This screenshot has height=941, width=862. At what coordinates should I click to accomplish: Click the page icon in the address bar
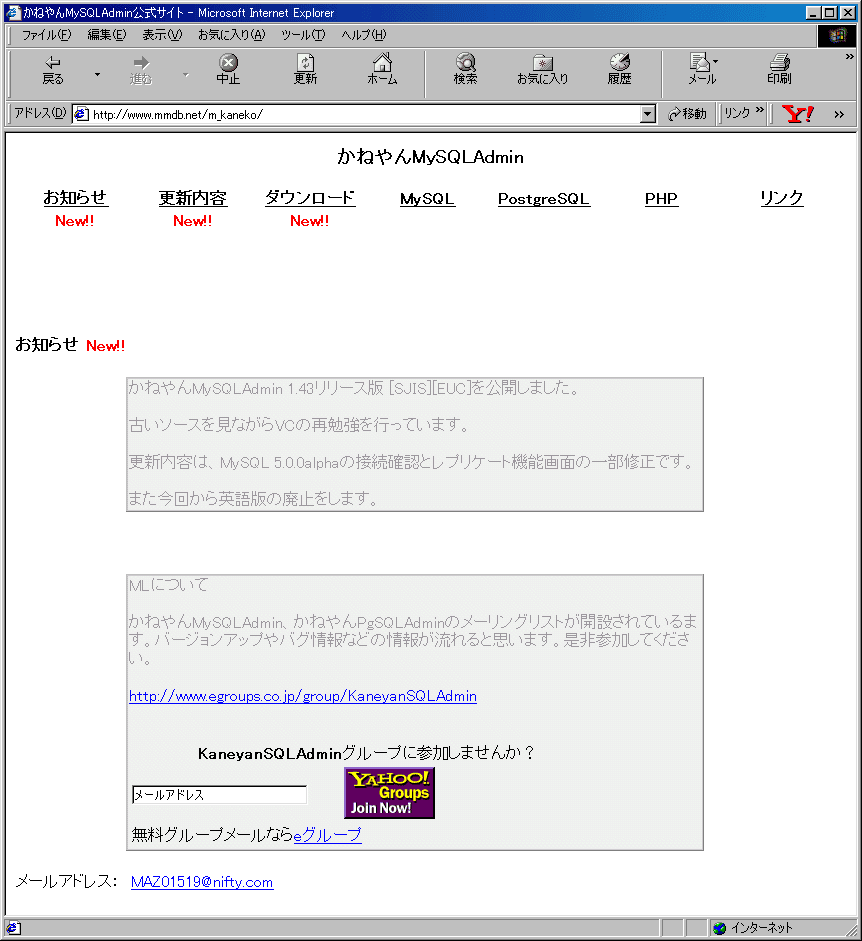coord(81,114)
